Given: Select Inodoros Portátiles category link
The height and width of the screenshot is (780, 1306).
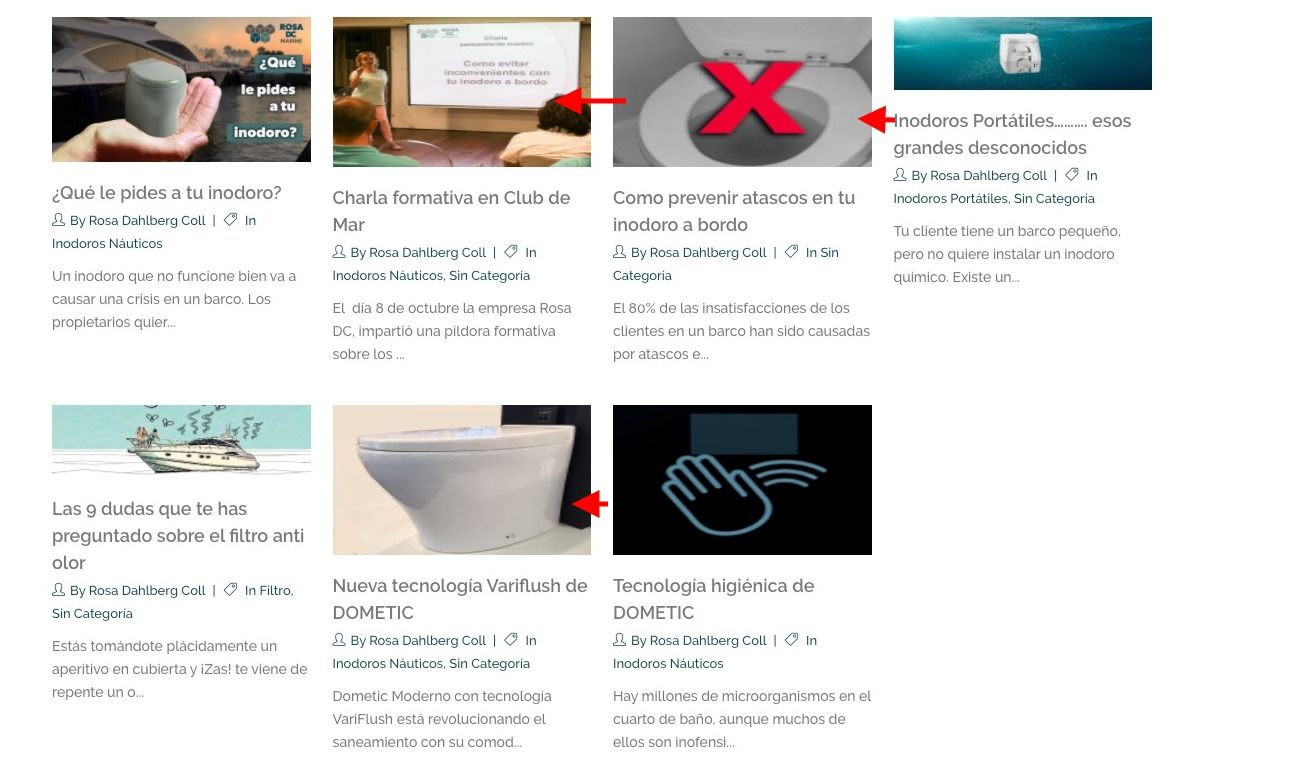Looking at the screenshot, I should coord(950,199).
